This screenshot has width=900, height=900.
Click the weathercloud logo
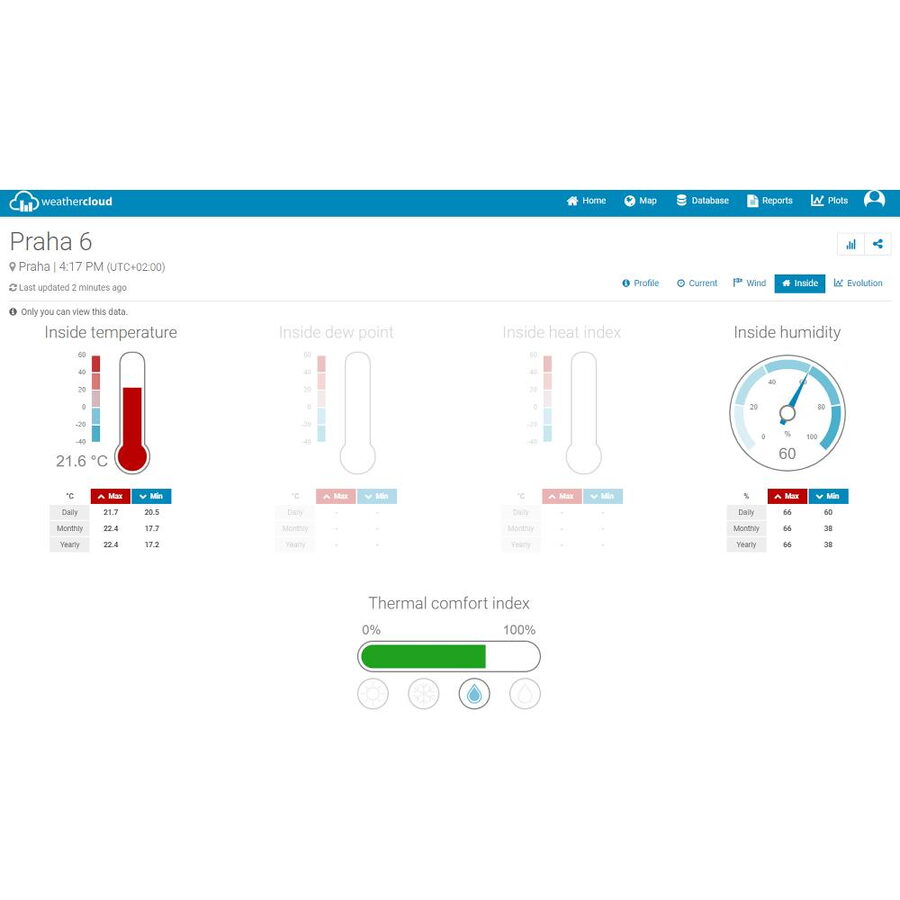click(61, 201)
